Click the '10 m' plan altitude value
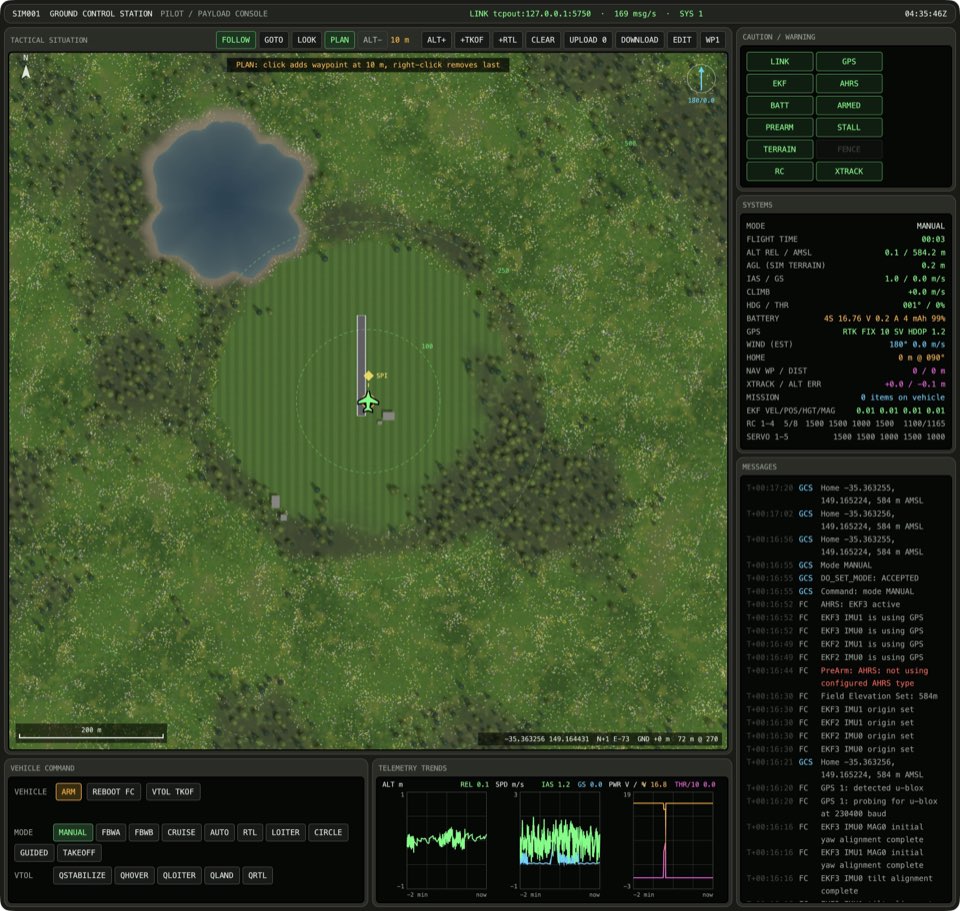 [400, 40]
